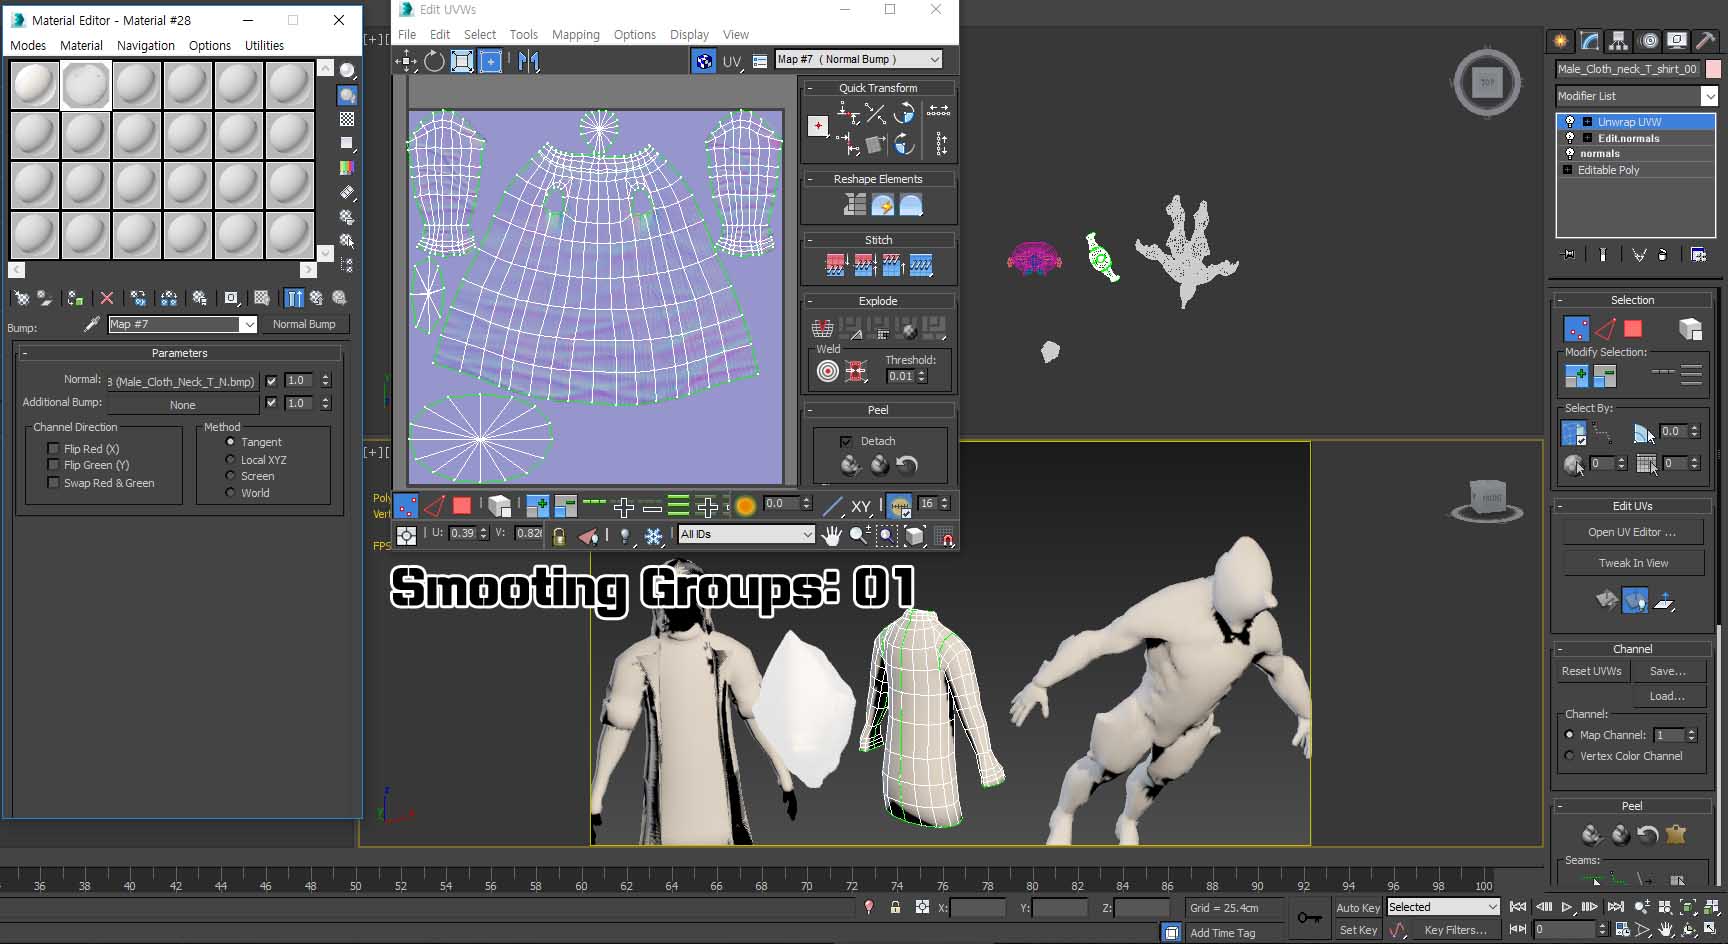Select the second material sample slot
The height and width of the screenshot is (944, 1728).
pyautogui.click(x=86, y=84)
